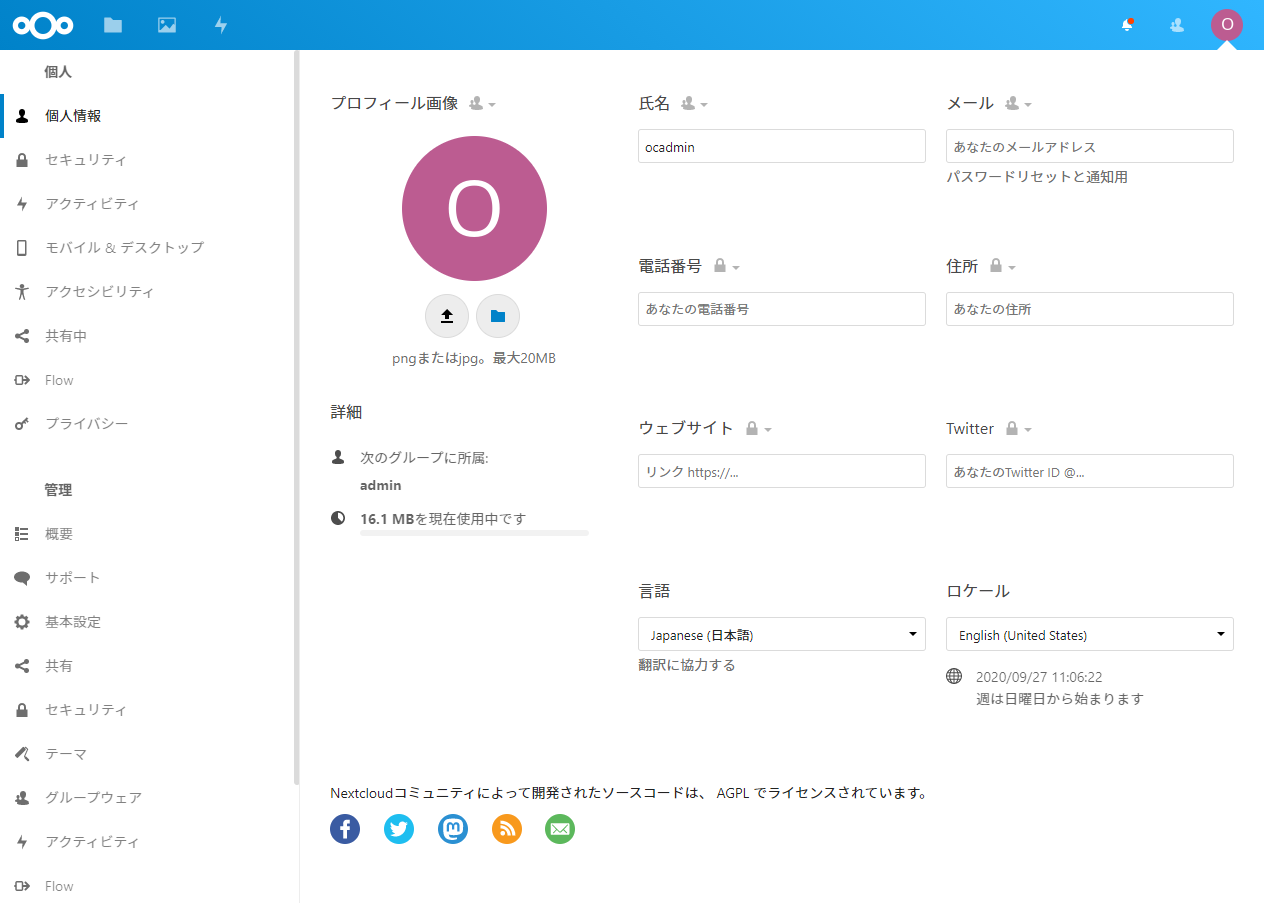Open the 言語 language dropdown

[782, 634]
